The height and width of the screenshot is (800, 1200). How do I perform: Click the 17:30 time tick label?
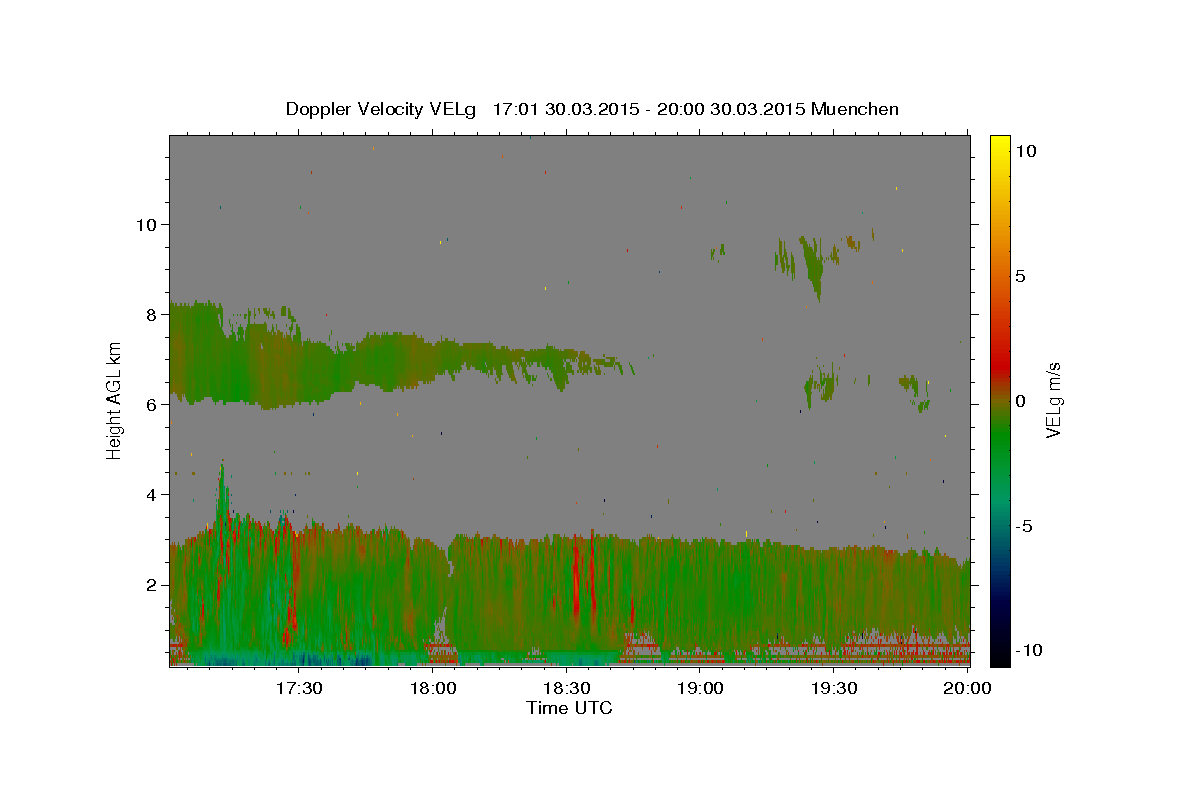[x=299, y=688]
